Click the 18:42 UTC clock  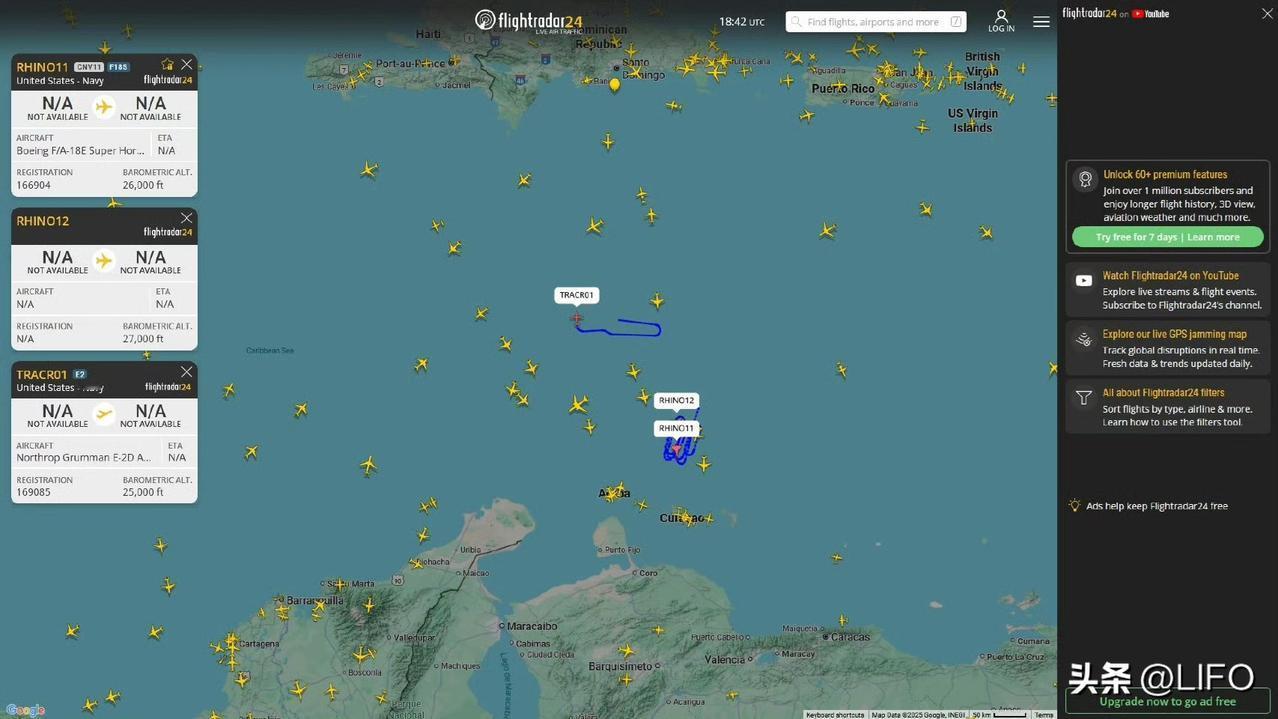(x=741, y=21)
